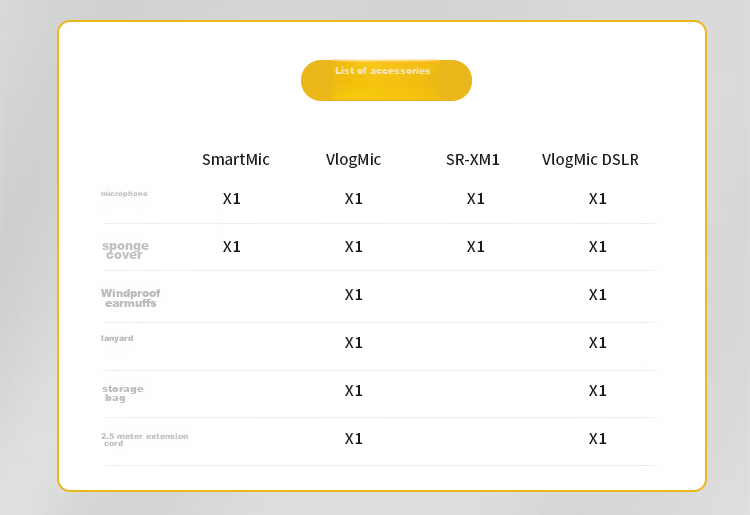
Task: Click the microphone row label
Action: (x=124, y=194)
